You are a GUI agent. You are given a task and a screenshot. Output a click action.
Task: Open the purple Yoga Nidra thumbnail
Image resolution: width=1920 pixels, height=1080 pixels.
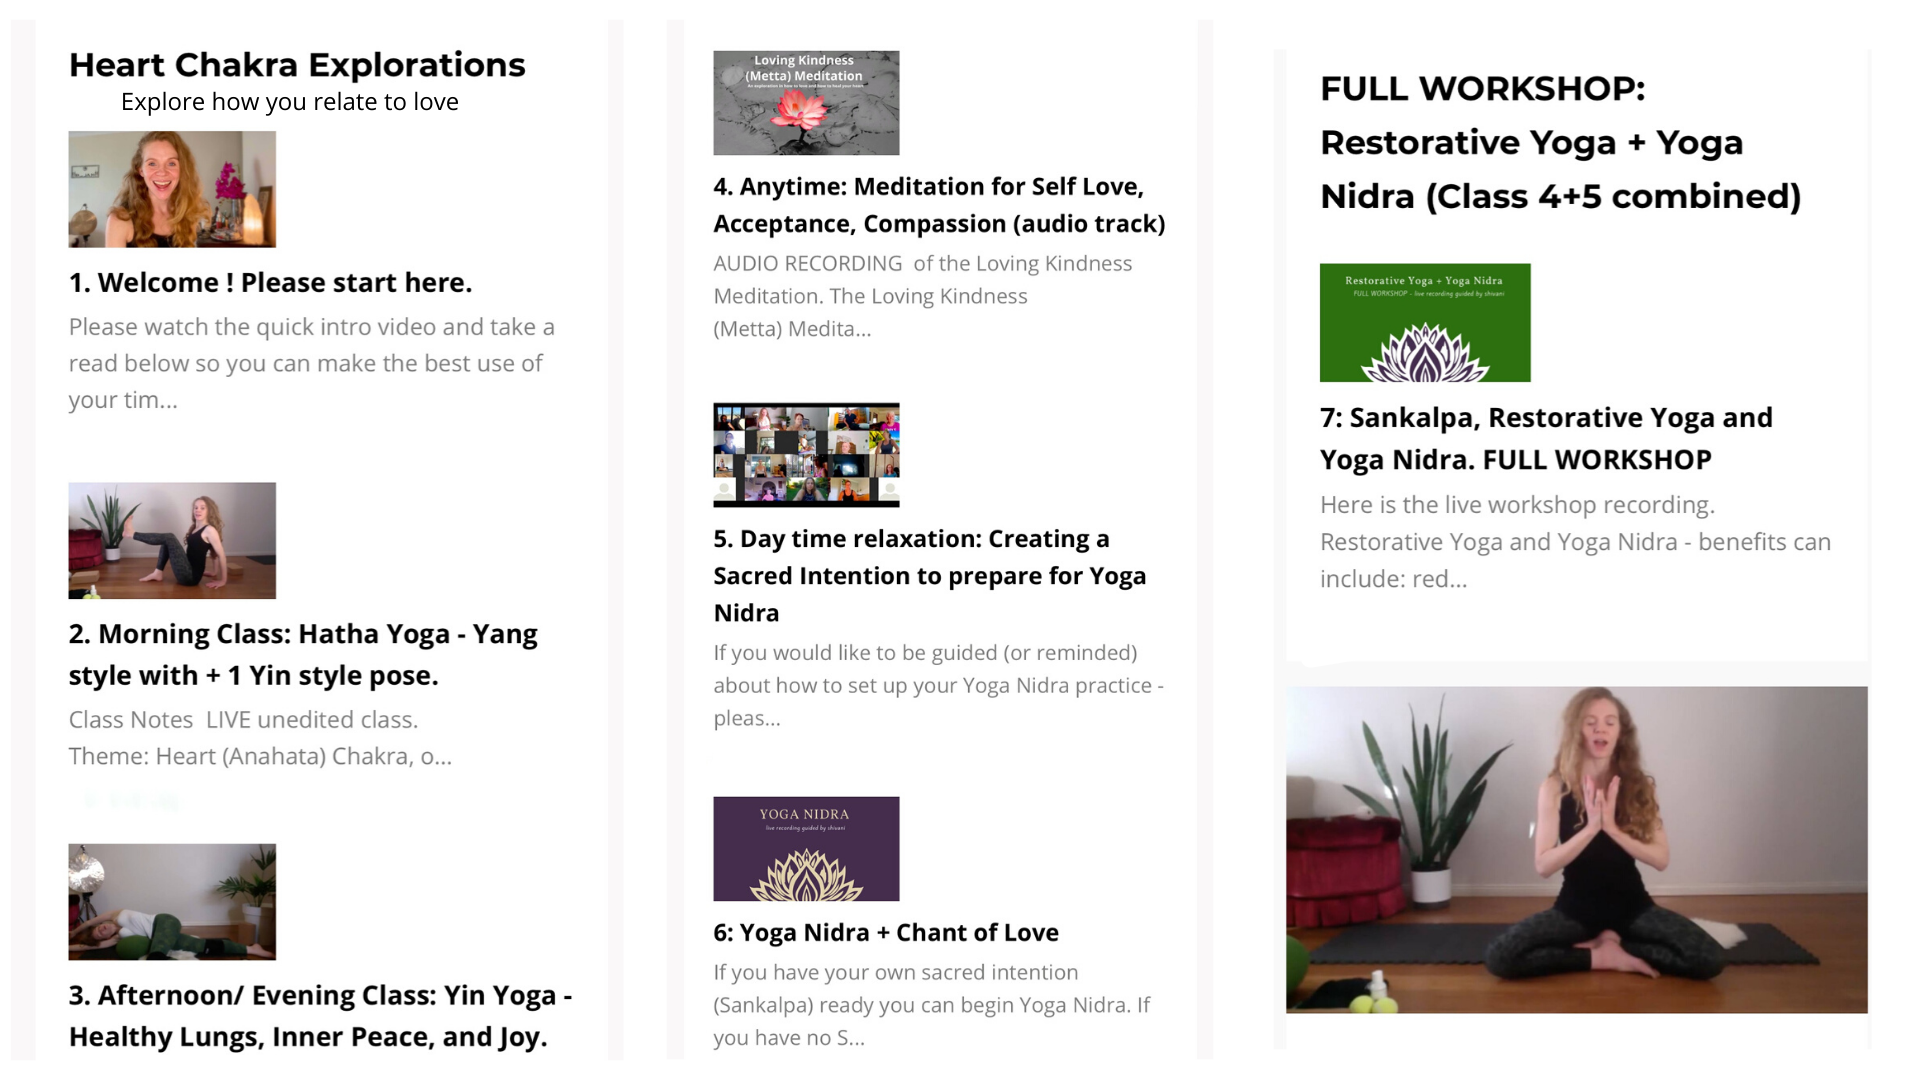point(806,849)
